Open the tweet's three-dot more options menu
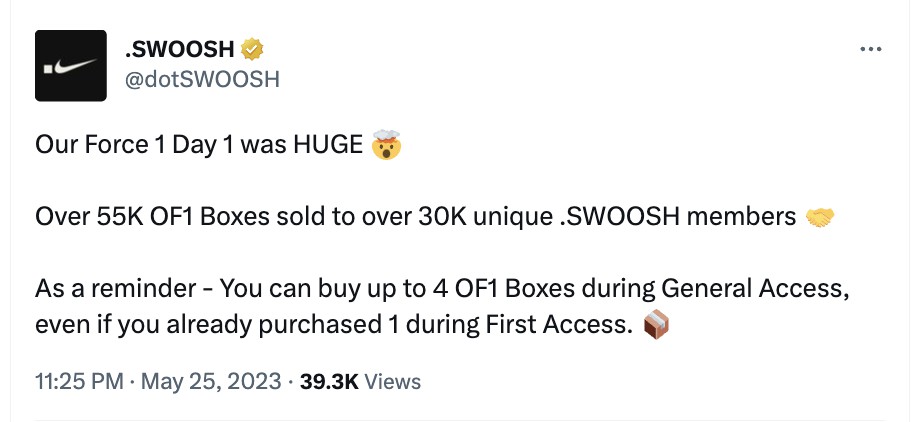Viewport: 914px width, 422px height. click(x=870, y=50)
